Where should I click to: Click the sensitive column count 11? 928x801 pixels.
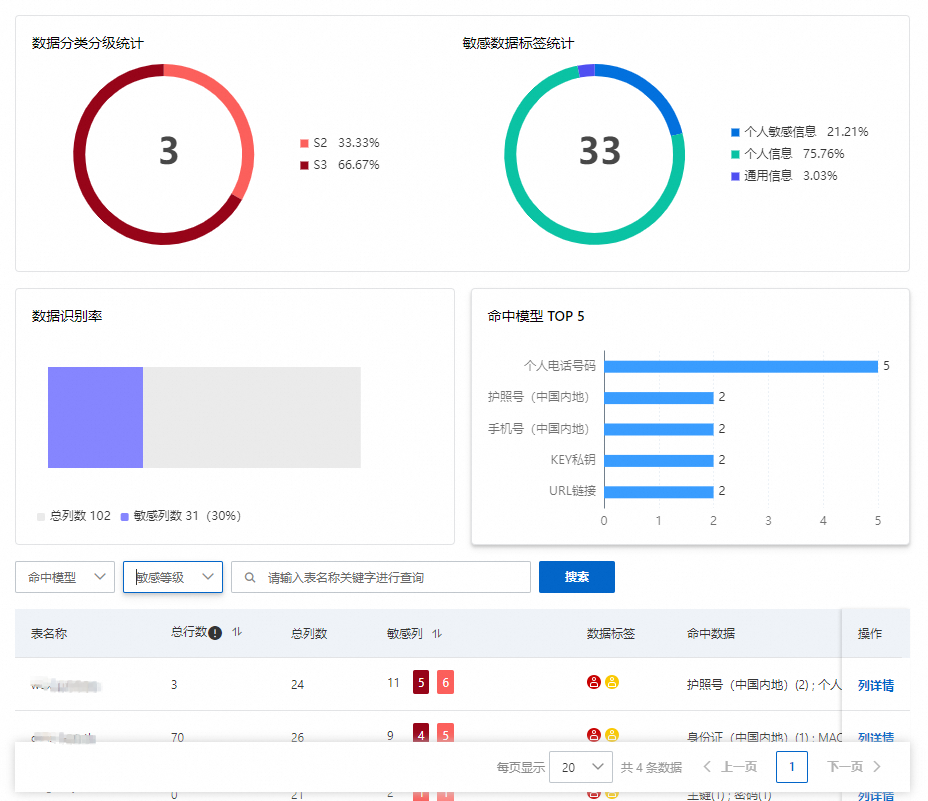[394, 683]
